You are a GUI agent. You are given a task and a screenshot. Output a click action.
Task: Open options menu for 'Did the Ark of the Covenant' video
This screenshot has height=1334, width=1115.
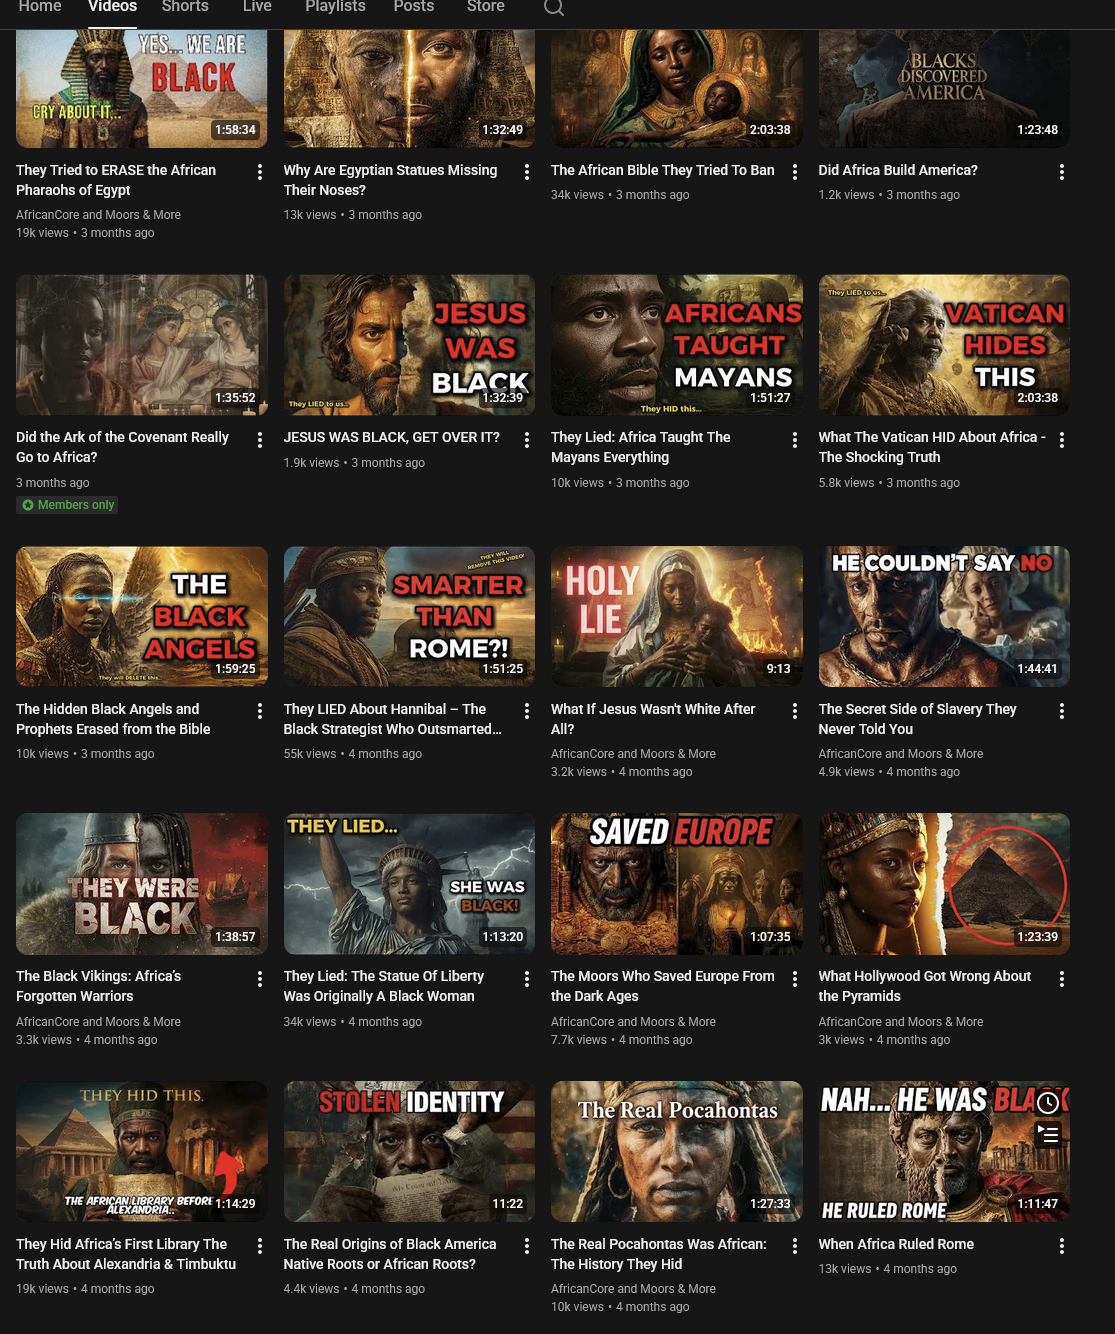coord(260,440)
